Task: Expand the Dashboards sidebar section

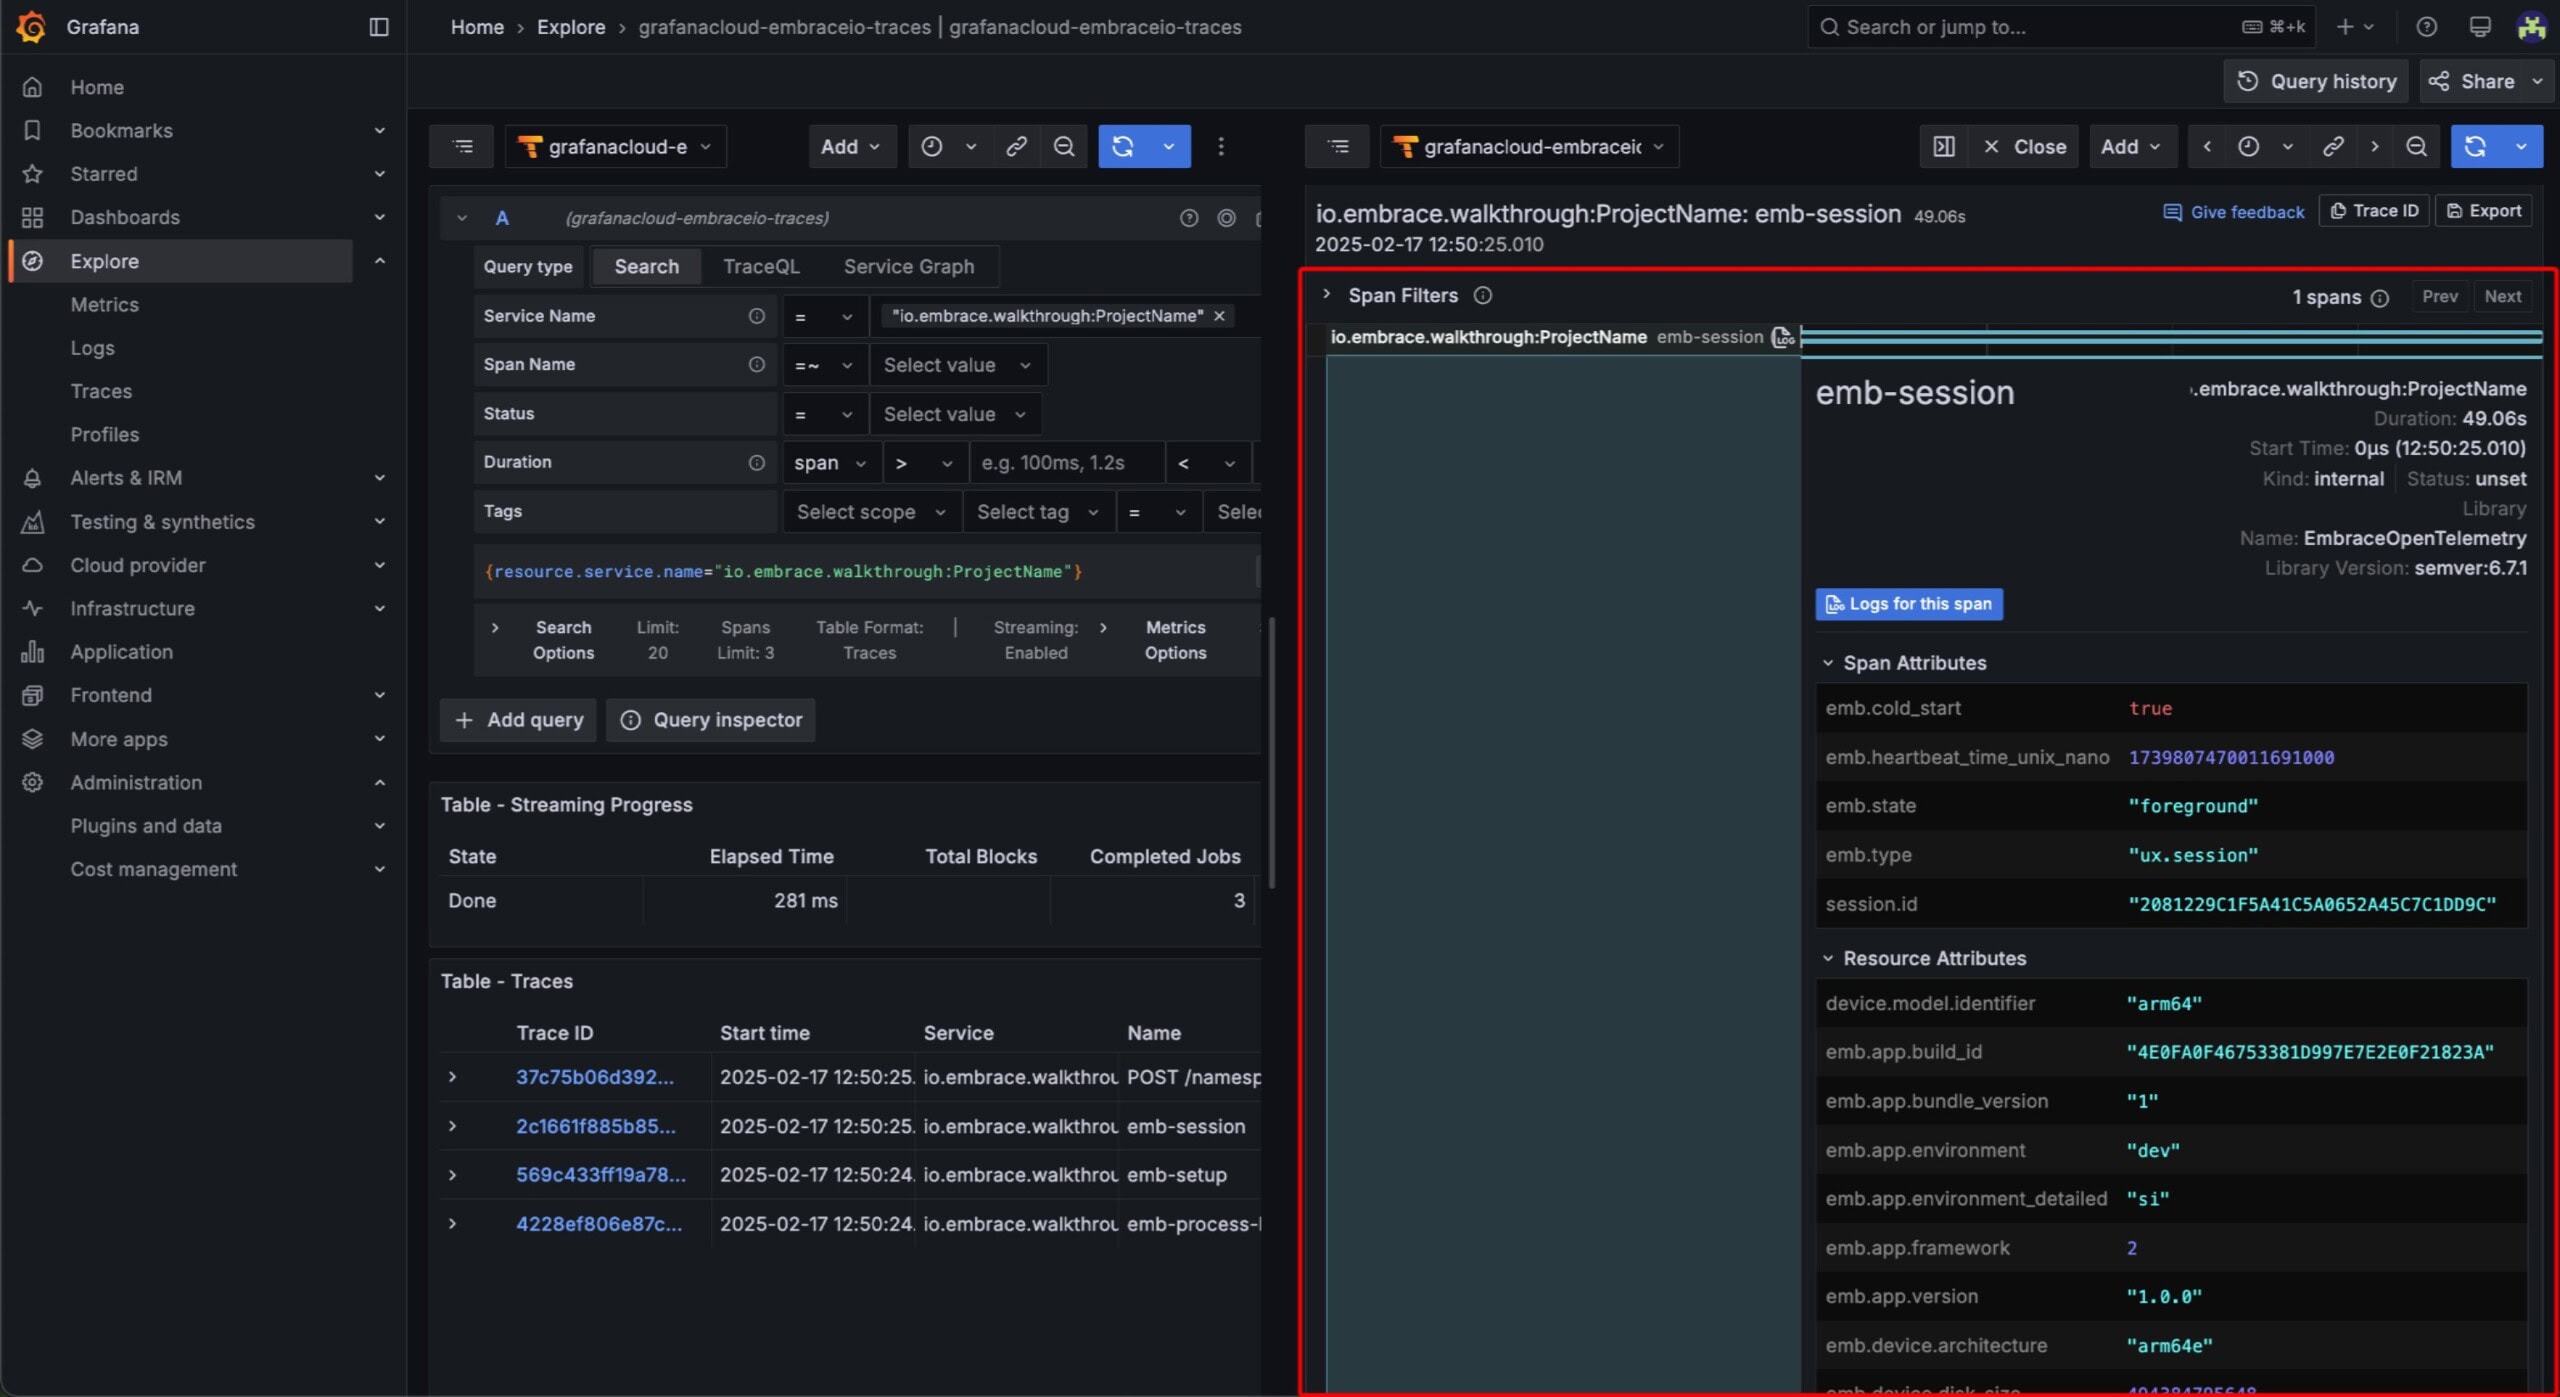Action: [x=379, y=217]
